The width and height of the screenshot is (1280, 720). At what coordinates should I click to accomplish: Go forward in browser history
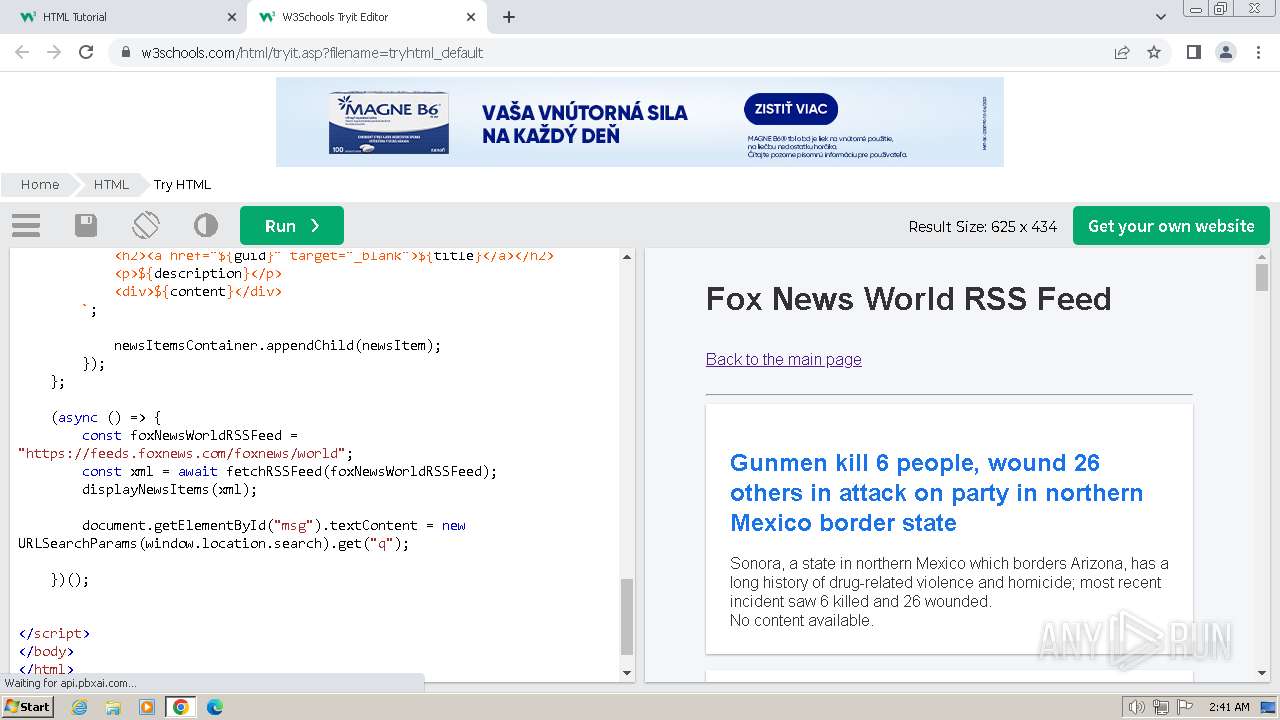(54, 52)
